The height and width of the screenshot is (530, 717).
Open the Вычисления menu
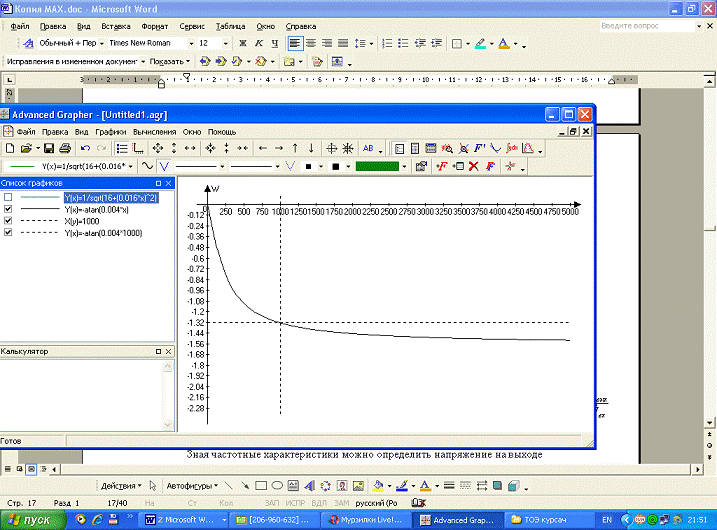154,131
